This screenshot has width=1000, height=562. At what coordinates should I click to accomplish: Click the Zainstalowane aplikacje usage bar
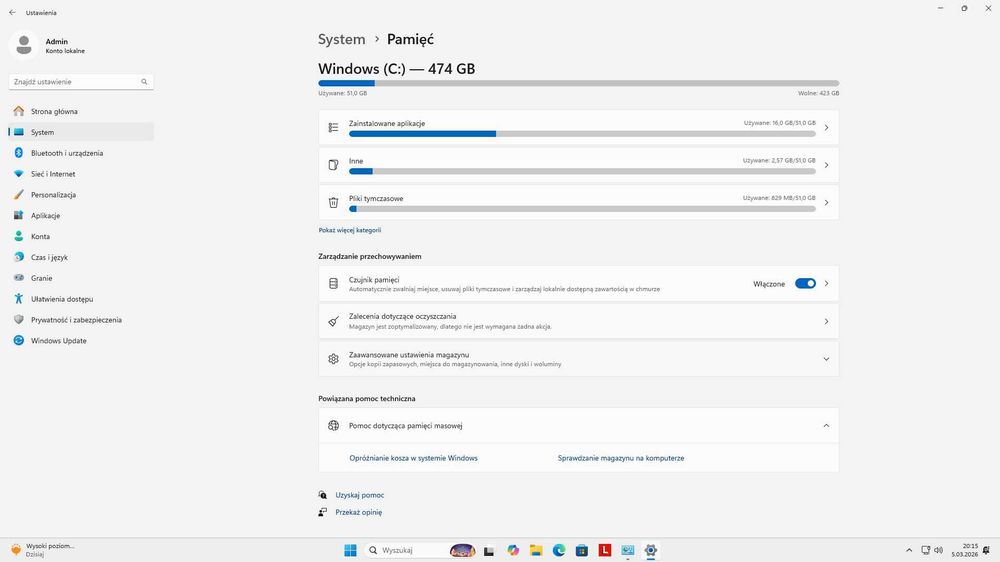coord(582,134)
